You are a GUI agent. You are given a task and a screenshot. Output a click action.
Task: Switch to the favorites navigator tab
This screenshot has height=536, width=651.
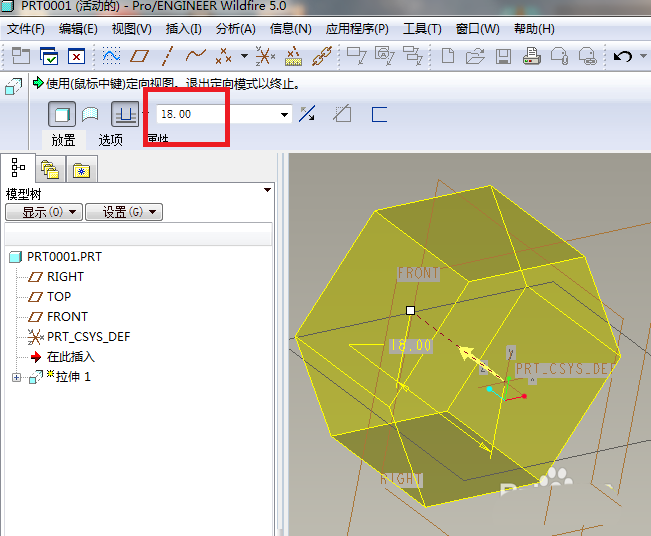(x=81, y=169)
